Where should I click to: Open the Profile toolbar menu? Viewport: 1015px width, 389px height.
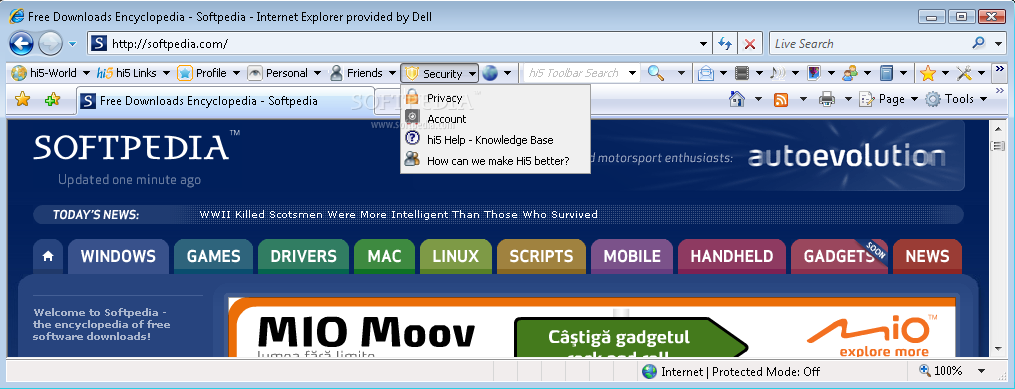tap(208, 73)
